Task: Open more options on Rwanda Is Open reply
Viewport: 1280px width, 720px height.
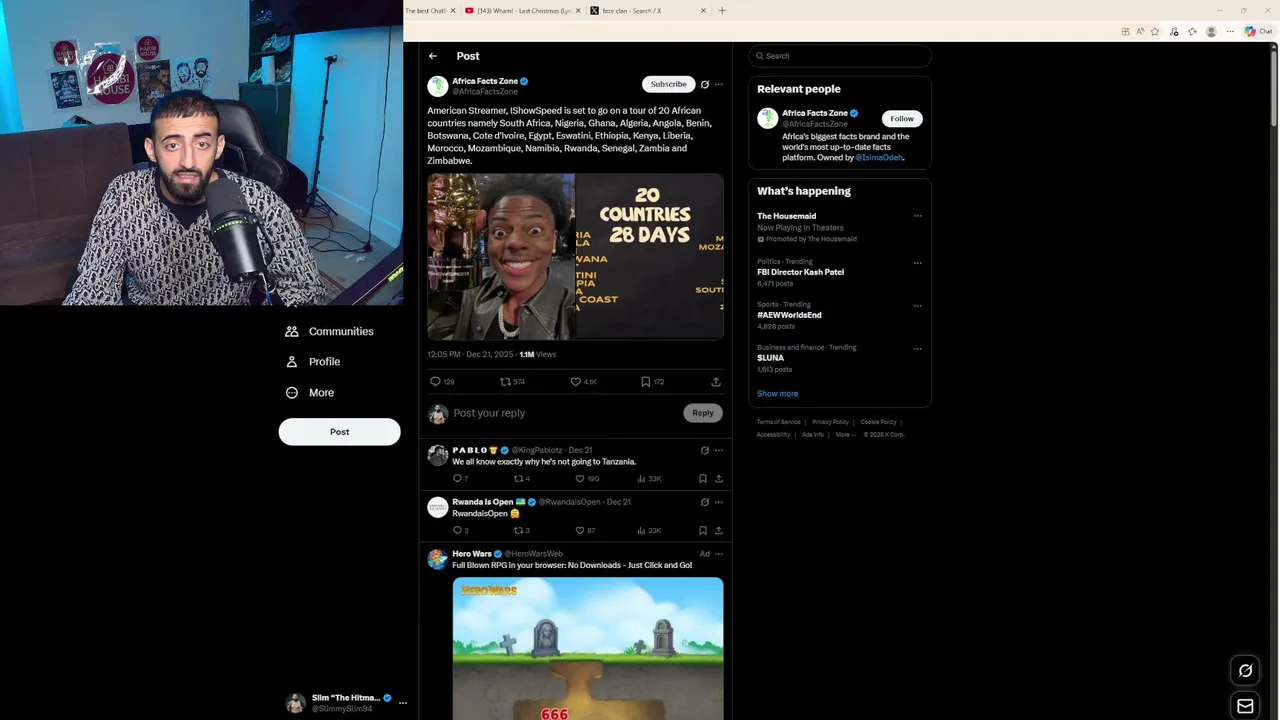Action: 718,502
